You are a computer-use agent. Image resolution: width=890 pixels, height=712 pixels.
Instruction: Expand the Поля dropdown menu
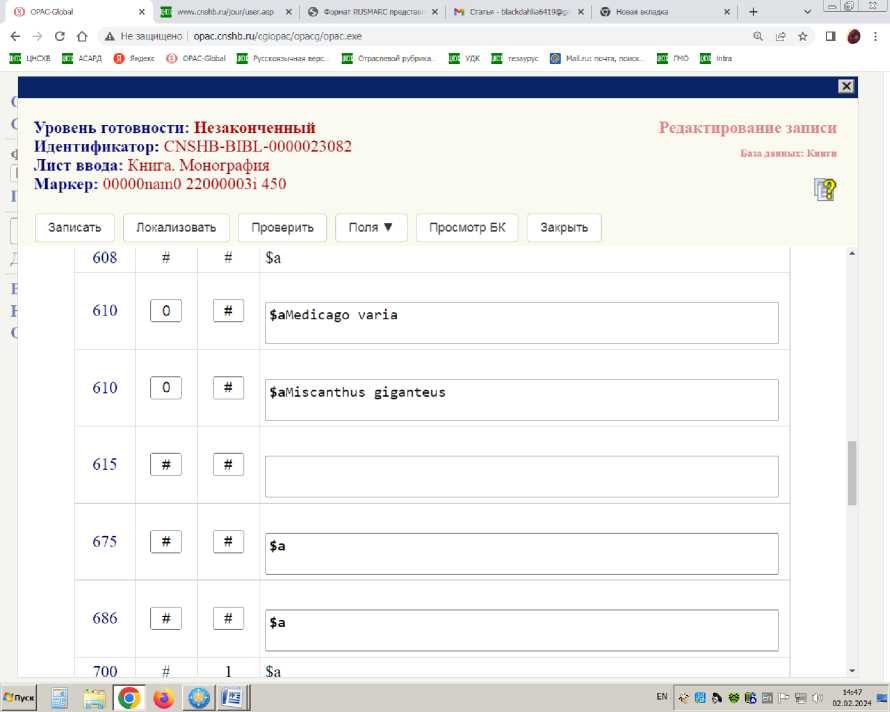tap(371, 228)
